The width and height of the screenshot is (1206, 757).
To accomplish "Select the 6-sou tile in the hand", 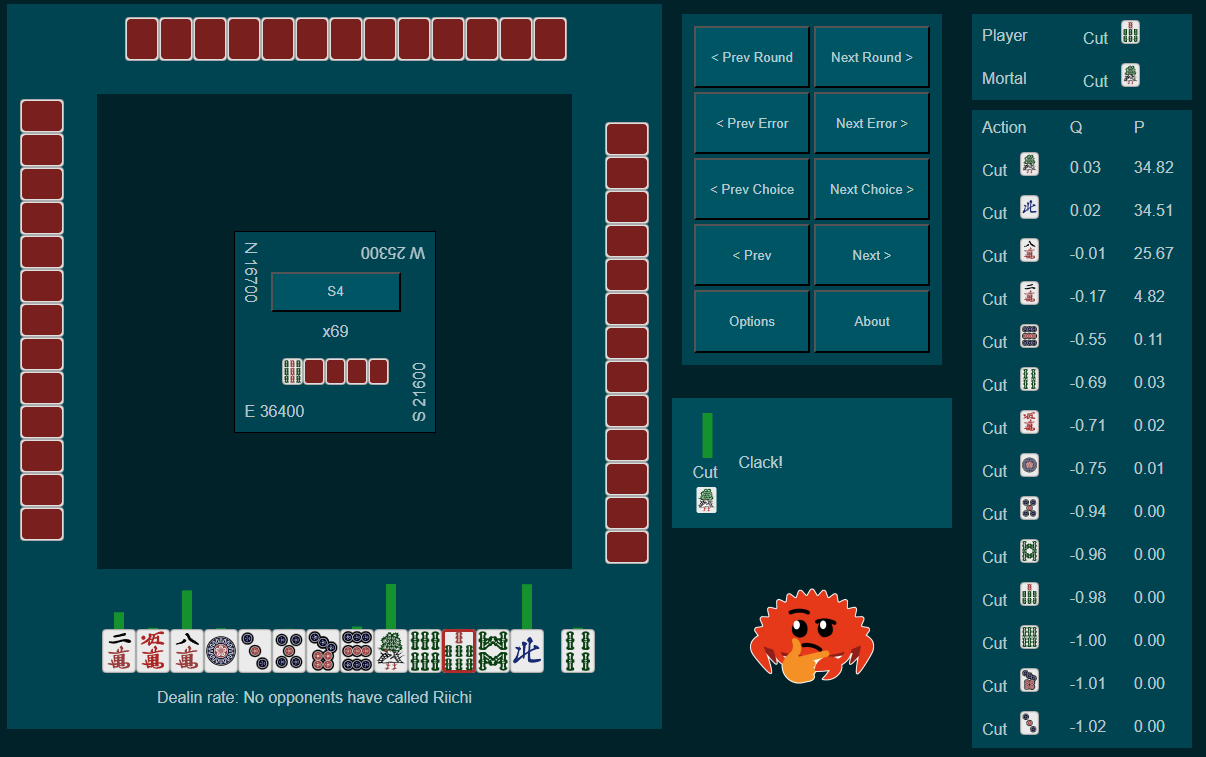I will tap(425, 651).
